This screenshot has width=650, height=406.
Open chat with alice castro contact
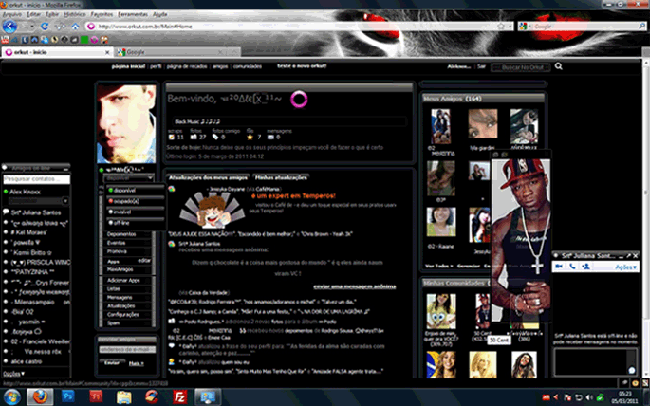coord(26,361)
